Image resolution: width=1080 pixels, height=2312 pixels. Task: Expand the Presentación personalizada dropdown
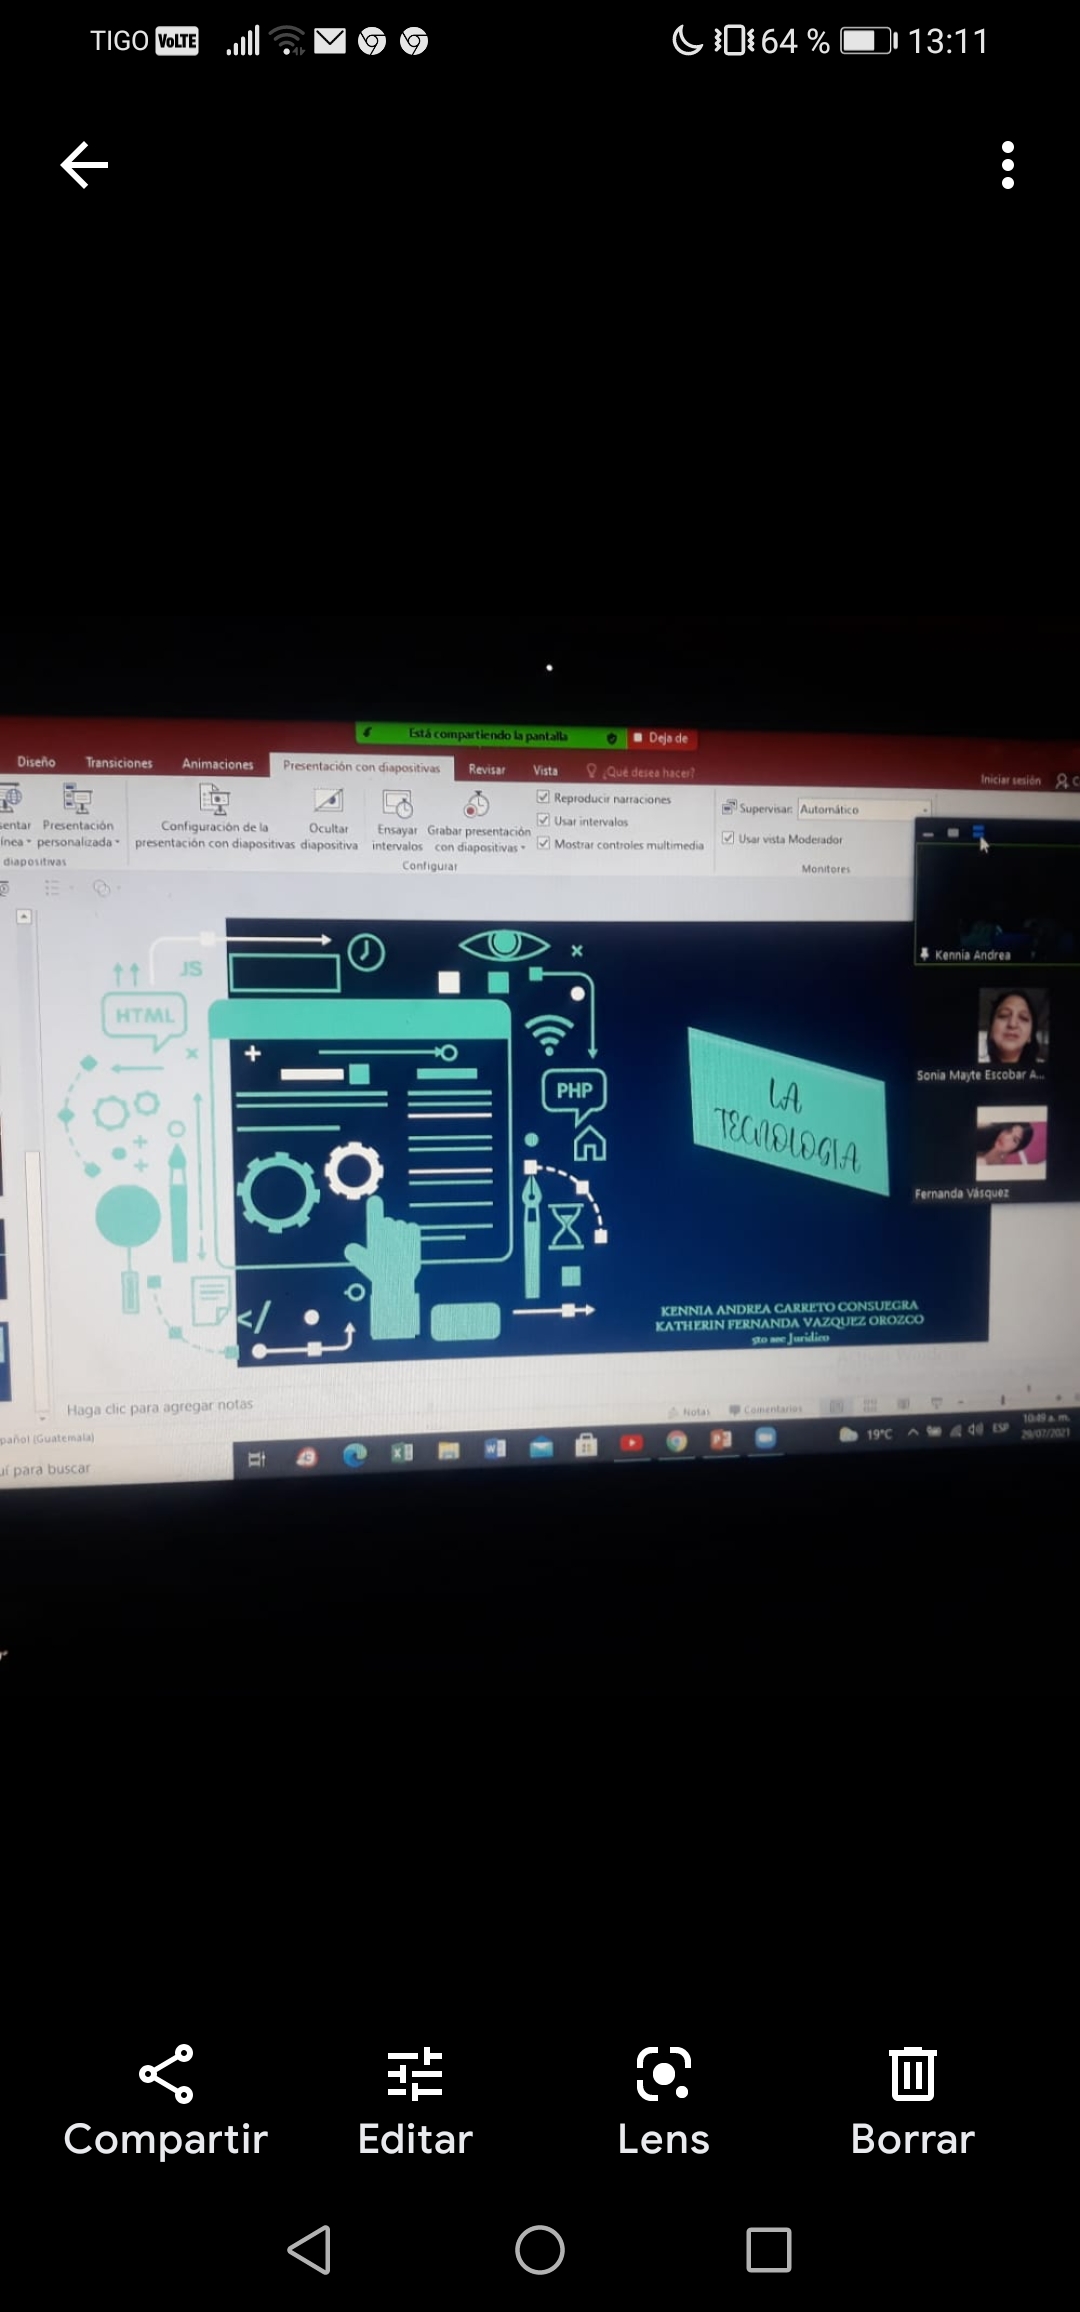pyautogui.click(x=78, y=842)
